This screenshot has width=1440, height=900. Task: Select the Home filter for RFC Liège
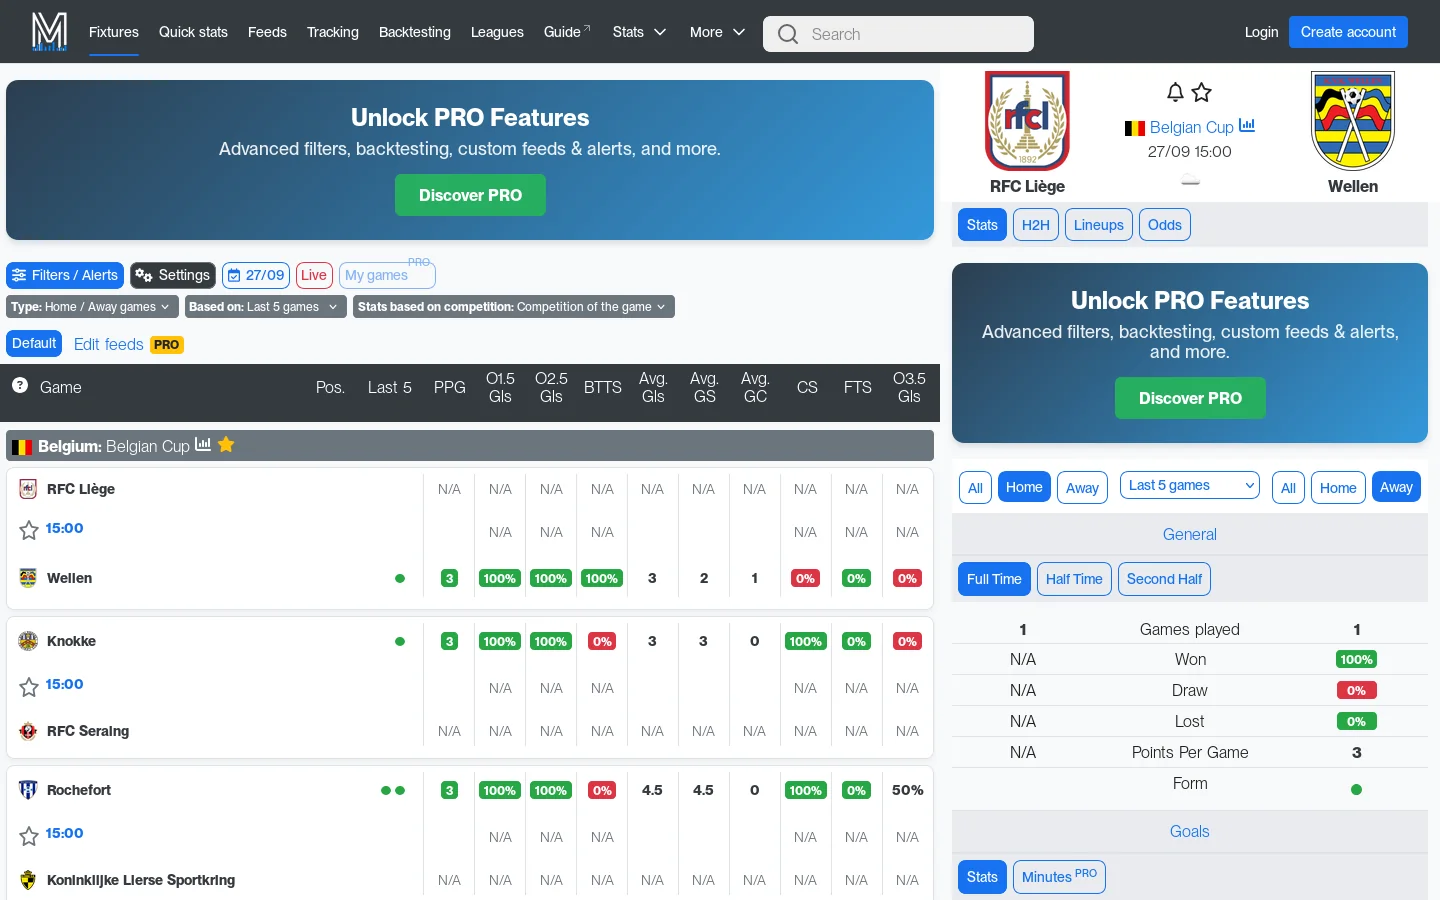pos(1024,487)
